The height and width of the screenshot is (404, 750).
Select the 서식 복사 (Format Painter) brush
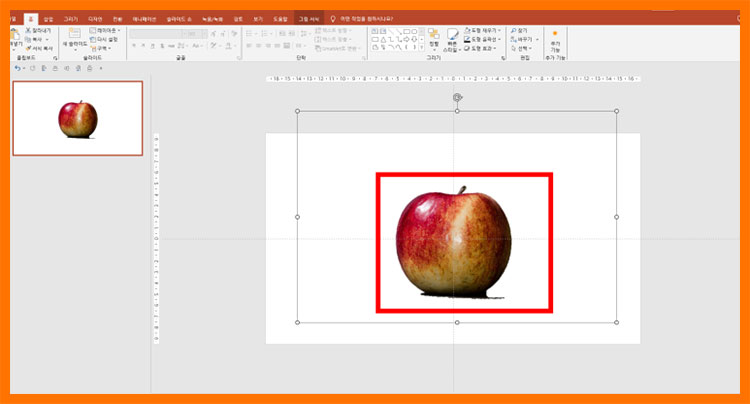pos(39,49)
